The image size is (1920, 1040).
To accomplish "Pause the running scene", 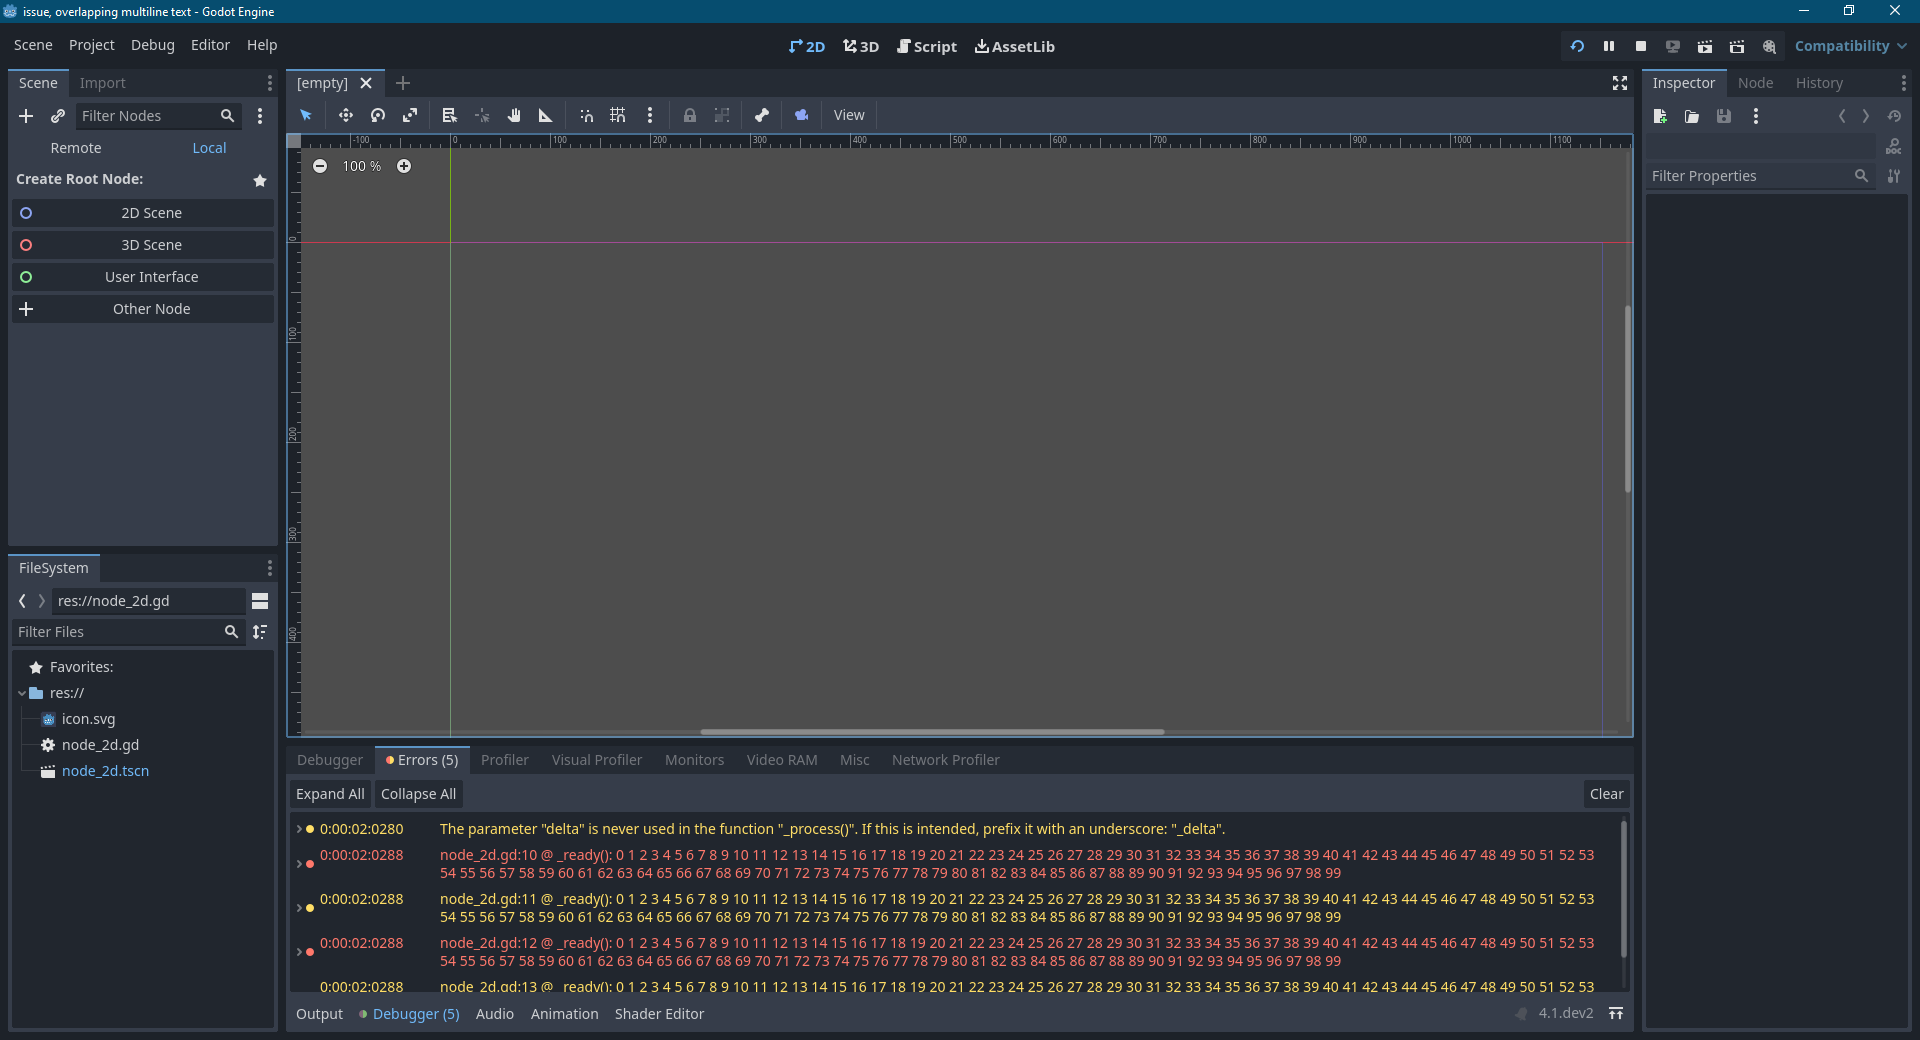I will [x=1609, y=46].
